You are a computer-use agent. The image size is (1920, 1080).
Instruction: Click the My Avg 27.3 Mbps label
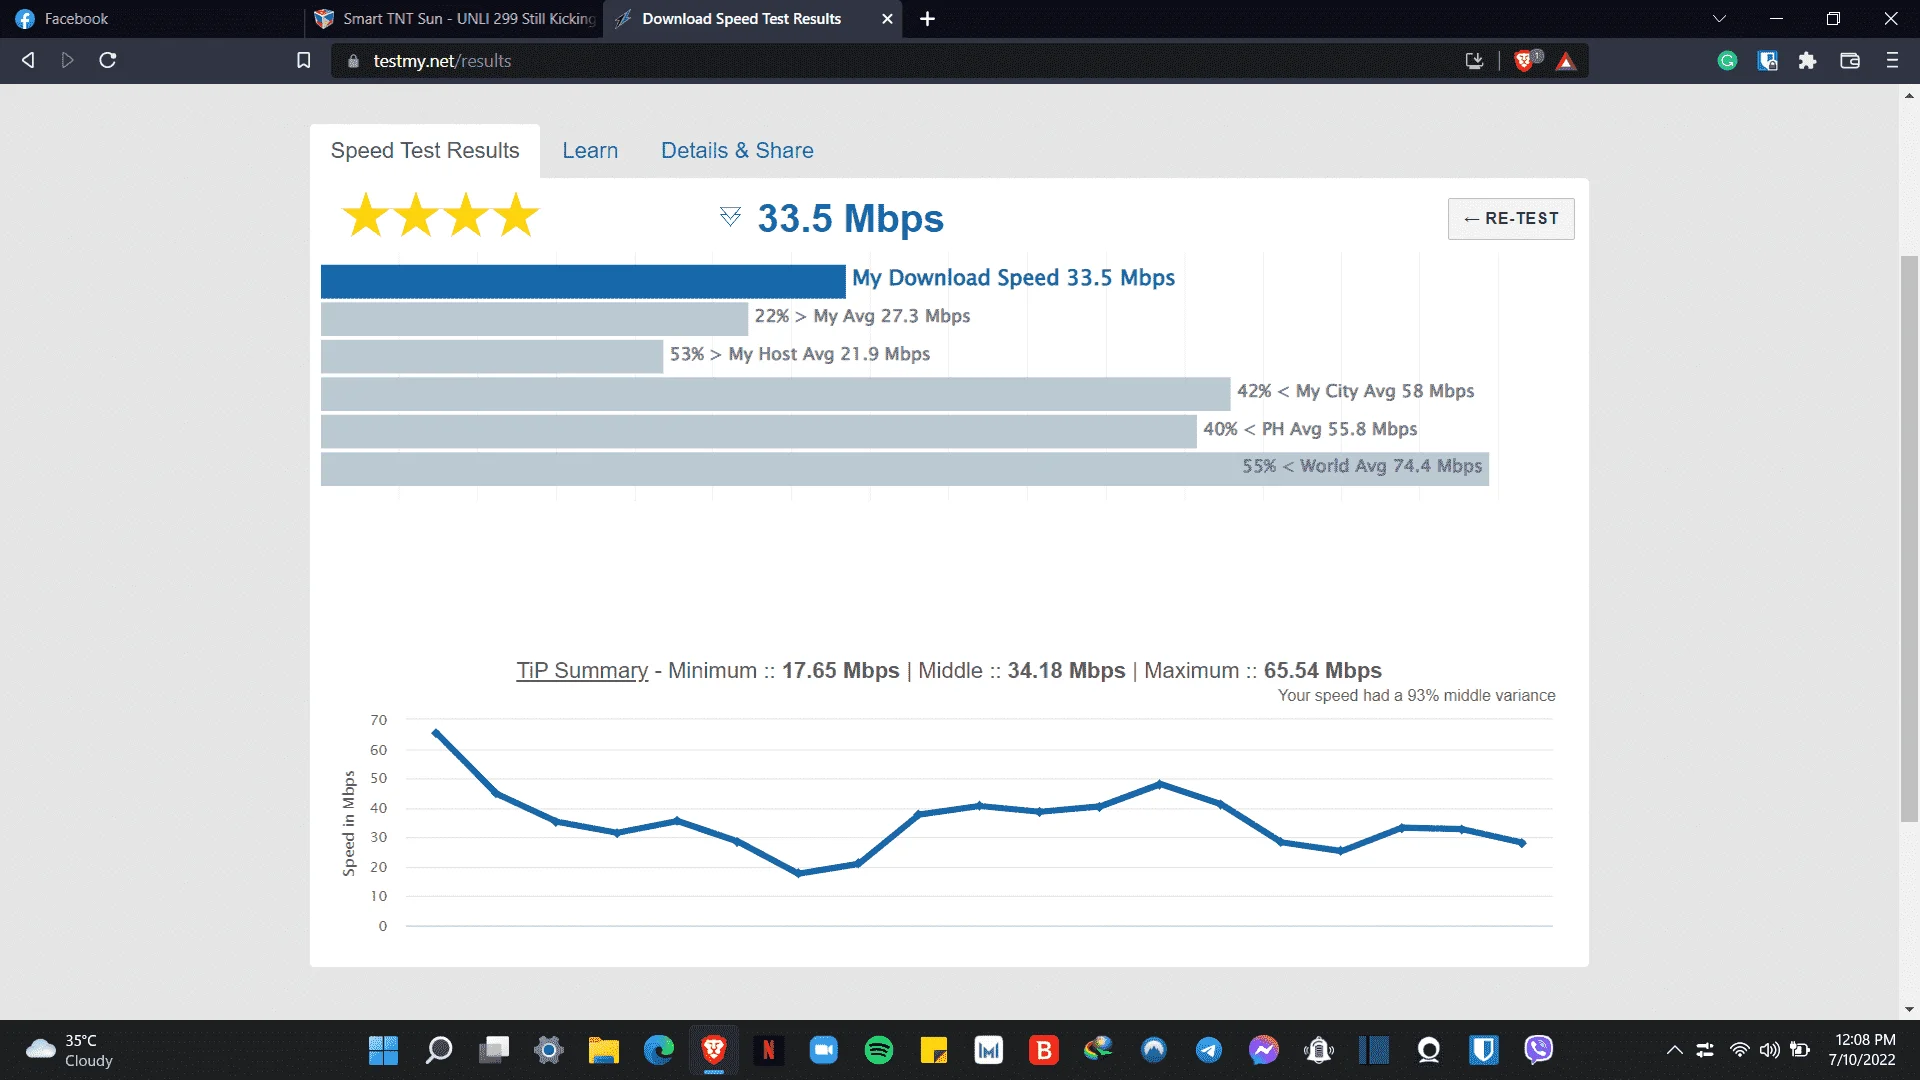click(862, 316)
